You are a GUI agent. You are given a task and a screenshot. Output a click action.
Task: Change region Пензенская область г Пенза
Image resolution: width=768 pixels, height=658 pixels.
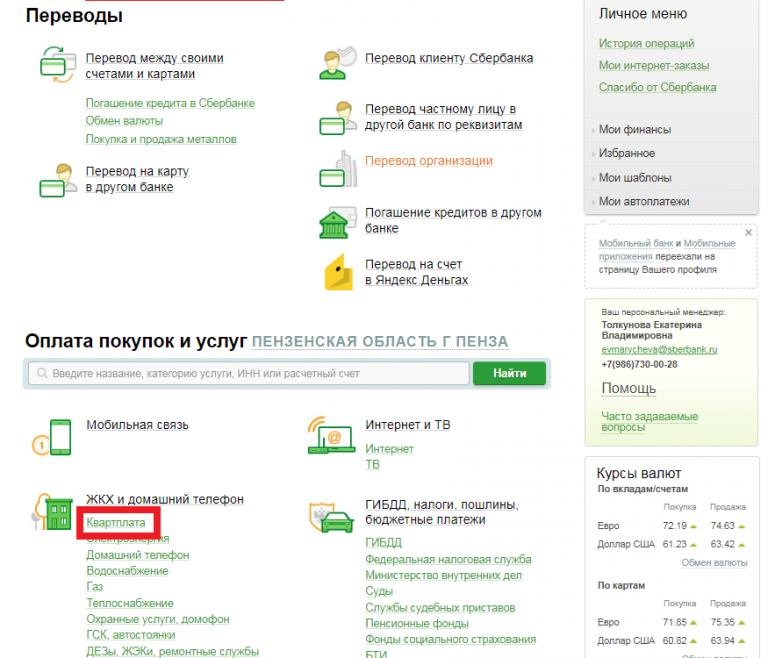[380, 342]
